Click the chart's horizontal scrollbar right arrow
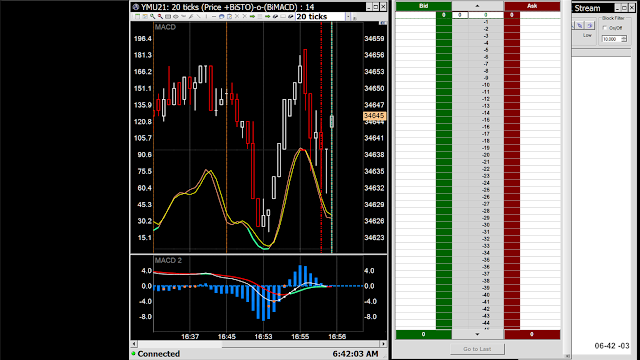Viewport: 640px width, 360px height. click(x=383, y=344)
